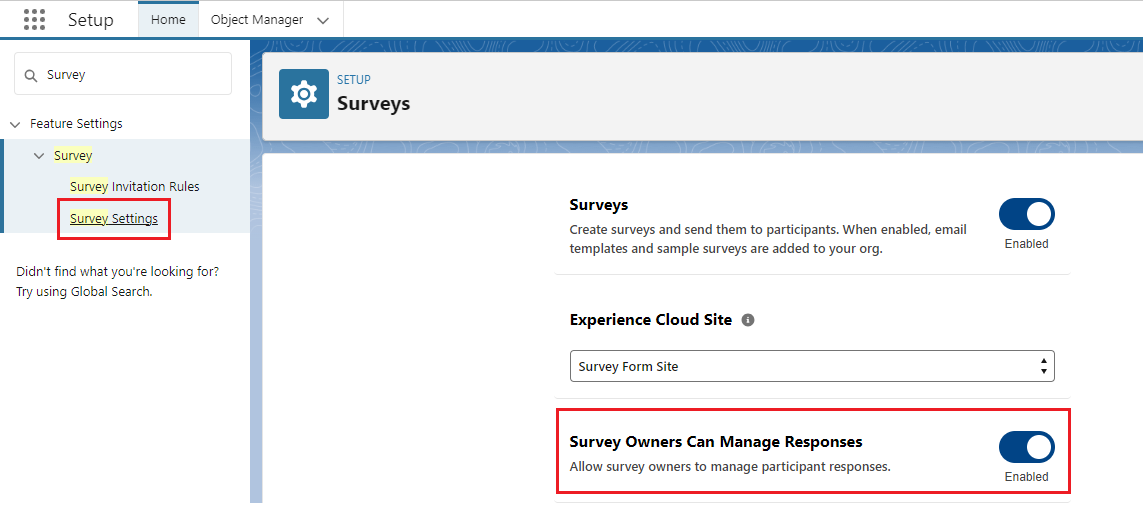This screenshot has width=1143, height=510.
Task: Click the Setup gear icon tile
Action: tap(304, 94)
